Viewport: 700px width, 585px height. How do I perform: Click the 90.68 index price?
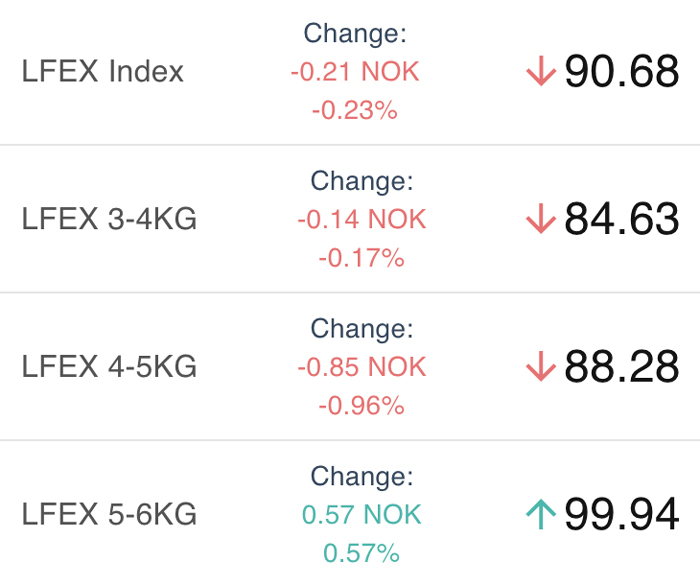(622, 71)
